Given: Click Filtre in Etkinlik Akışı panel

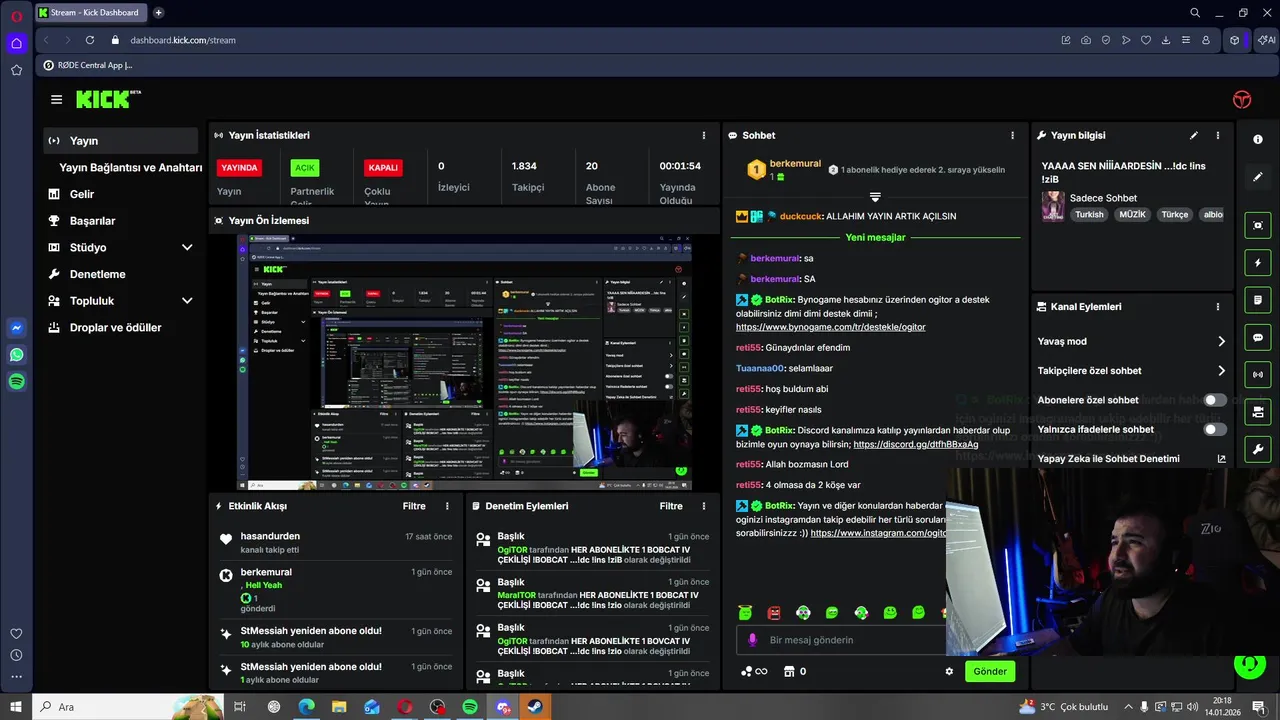Looking at the screenshot, I should 414,506.
